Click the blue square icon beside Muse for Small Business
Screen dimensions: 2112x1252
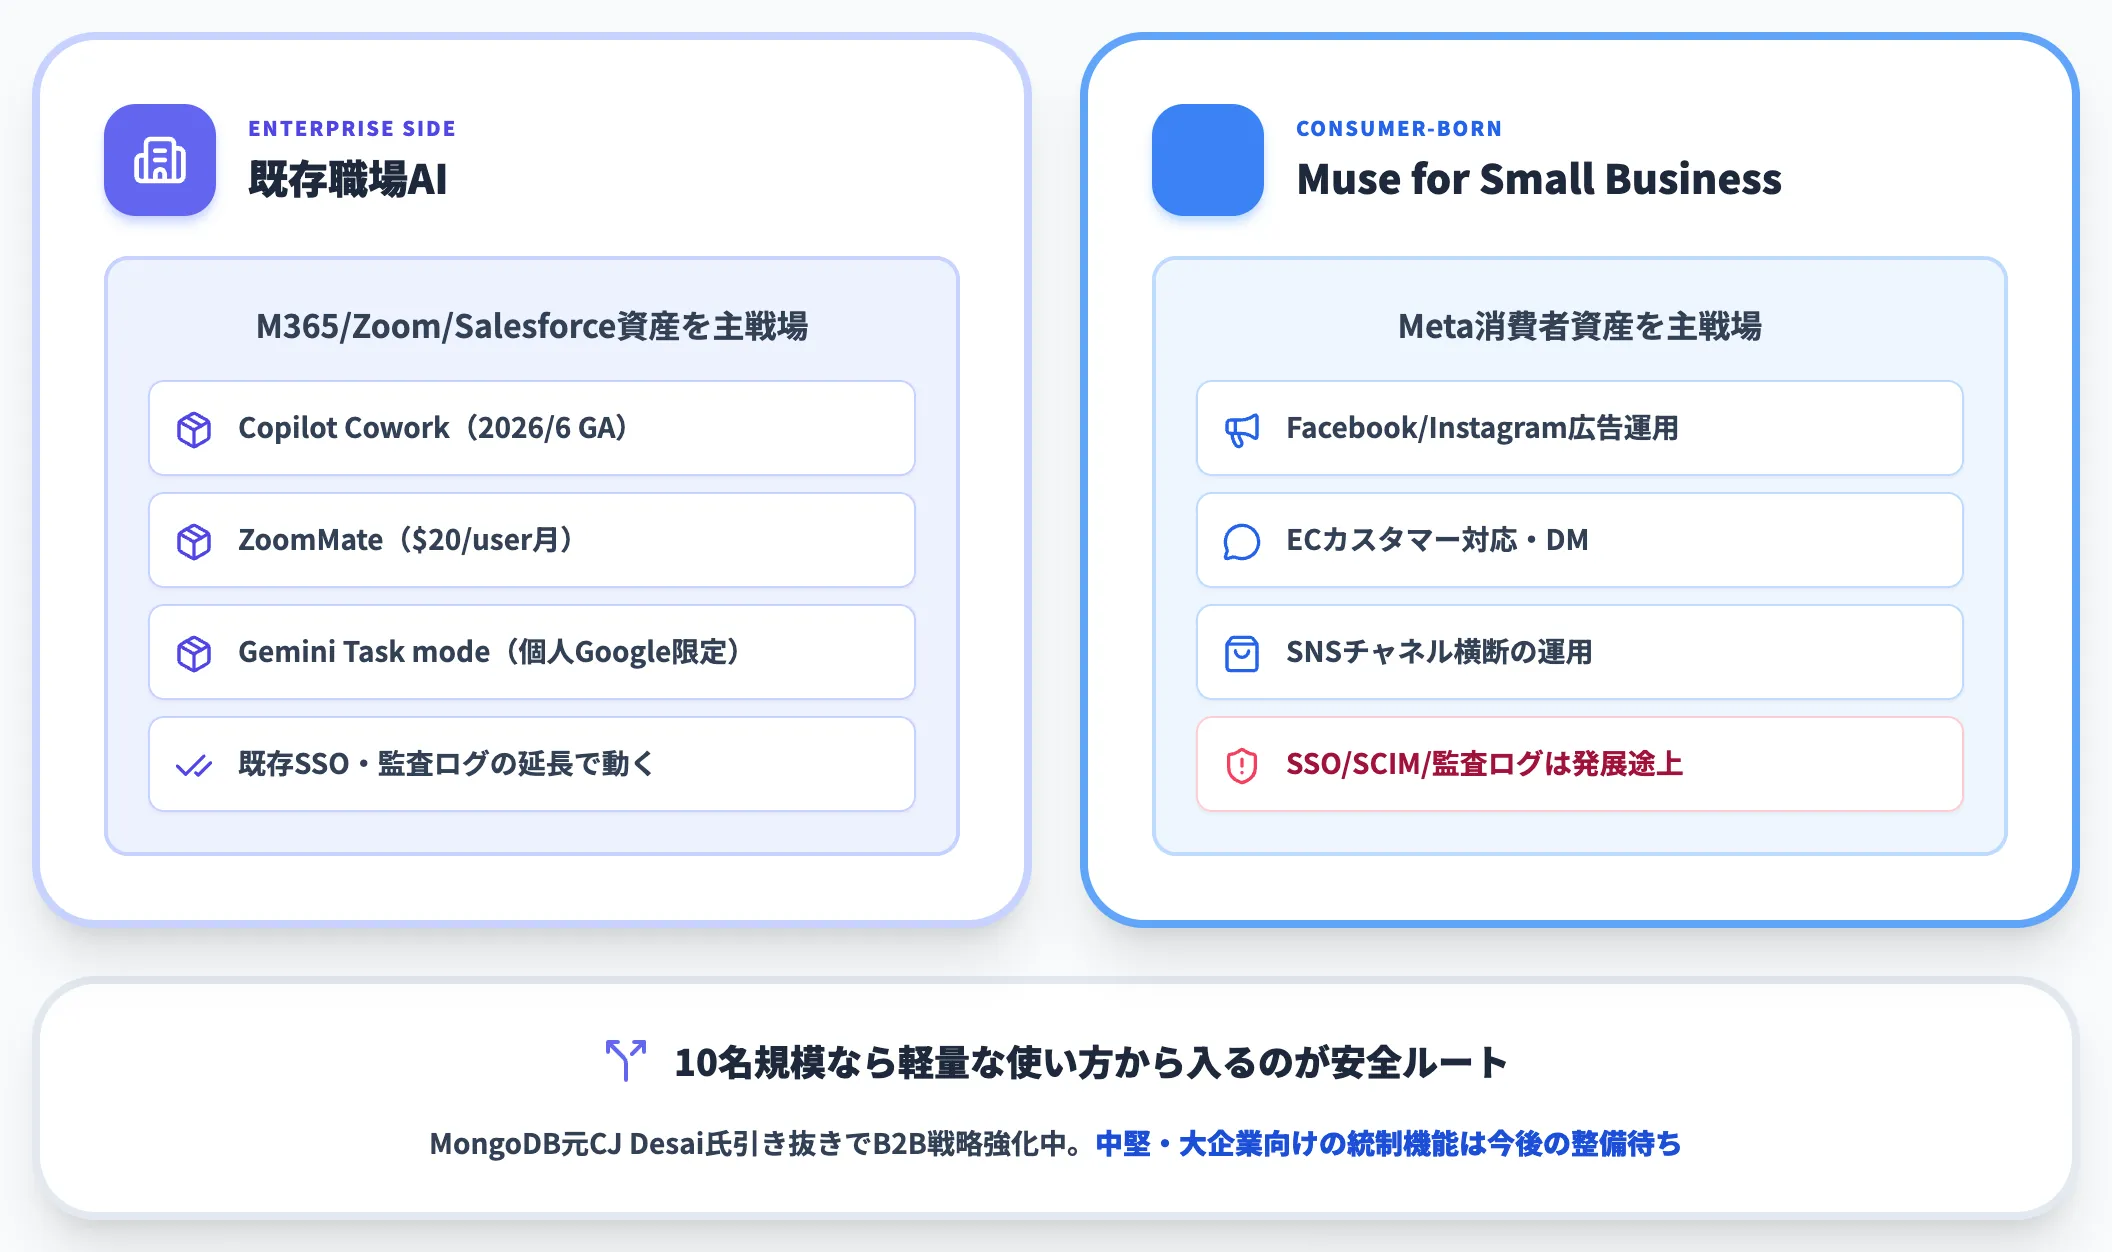[1208, 160]
